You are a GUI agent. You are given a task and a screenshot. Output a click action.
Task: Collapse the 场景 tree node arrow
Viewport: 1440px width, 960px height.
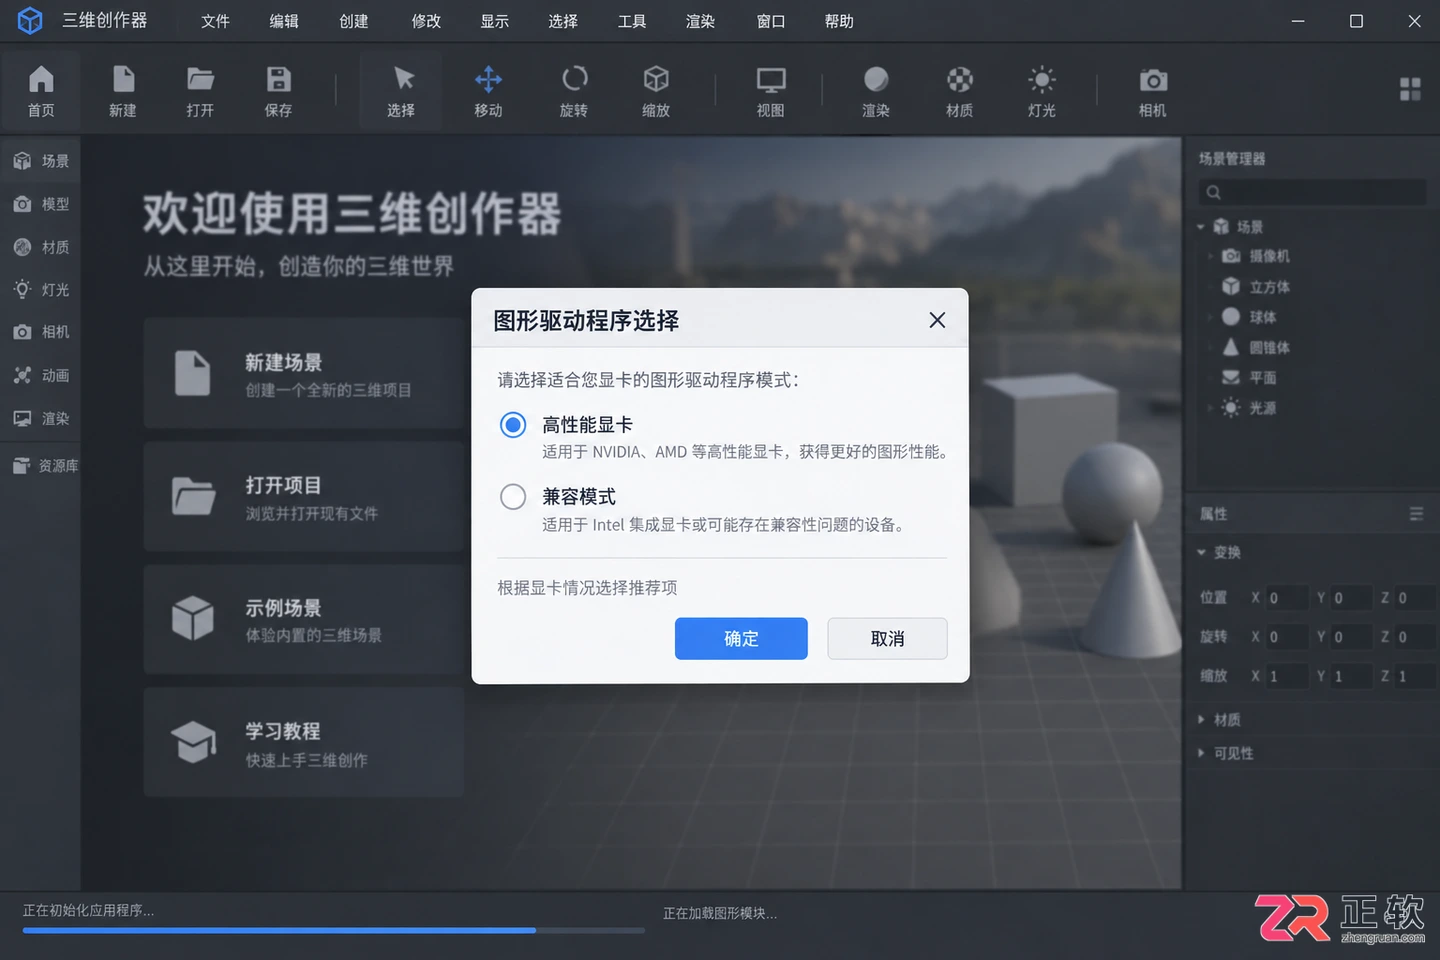coord(1201,227)
